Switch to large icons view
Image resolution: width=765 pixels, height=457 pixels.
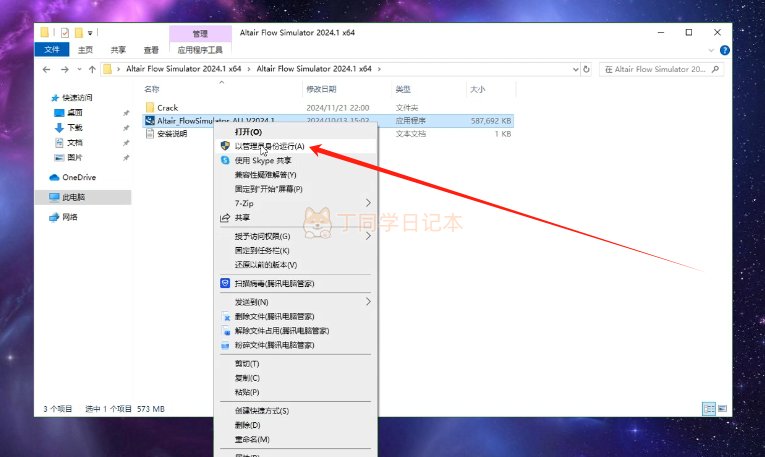(x=723, y=409)
